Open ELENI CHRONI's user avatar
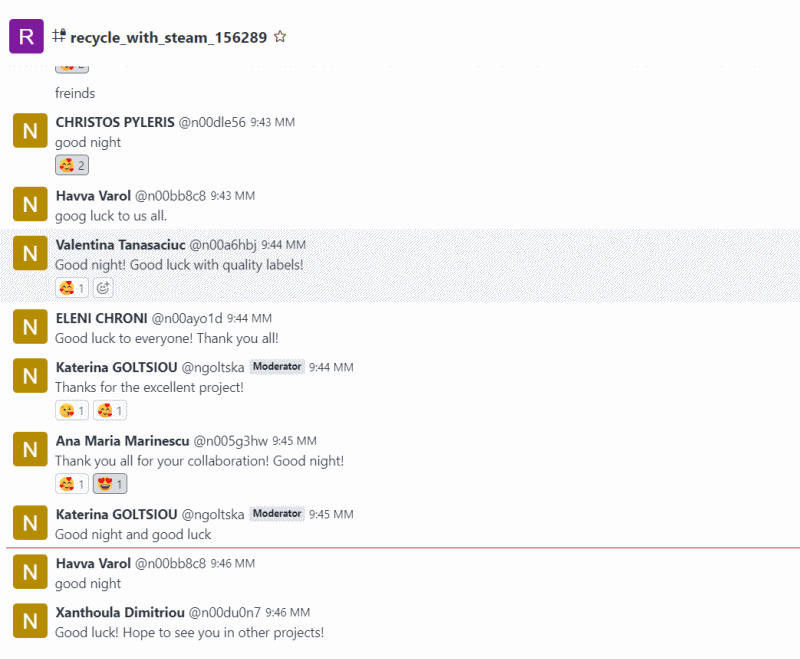Viewport: 800px width, 659px height. pyautogui.click(x=30, y=326)
